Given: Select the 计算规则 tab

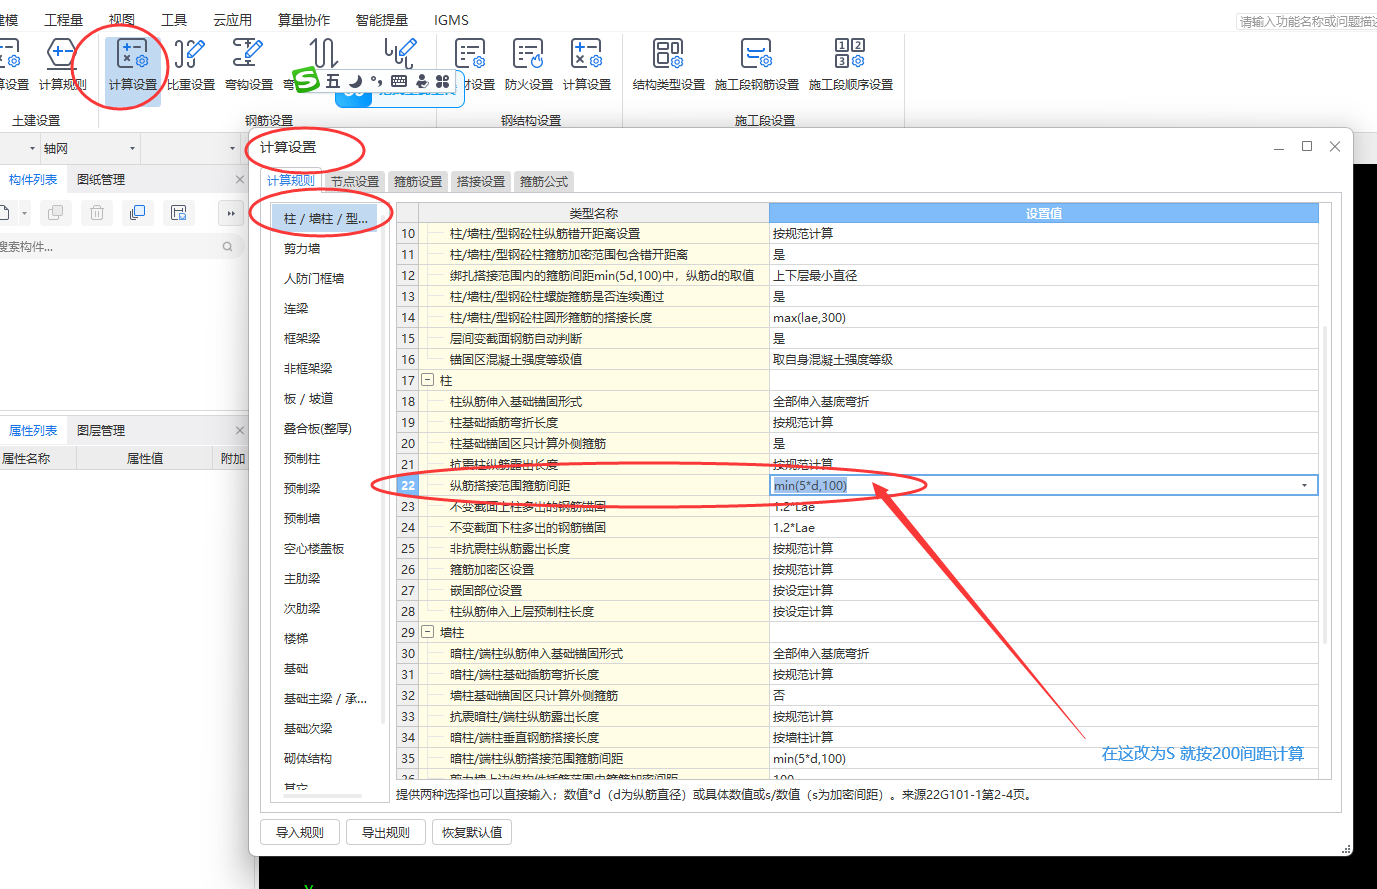Looking at the screenshot, I should click(x=291, y=180).
